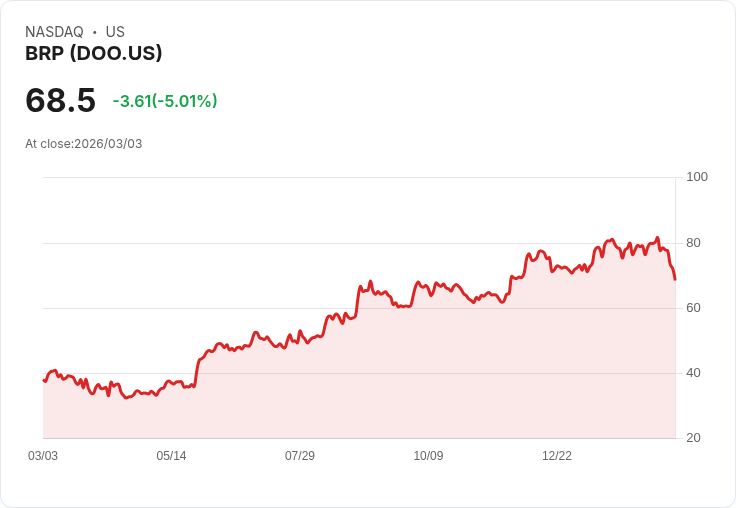The width and height of the screenshot is (736, 508).
Task: Click the rightmost end of the price line
Action: point(675,279)
